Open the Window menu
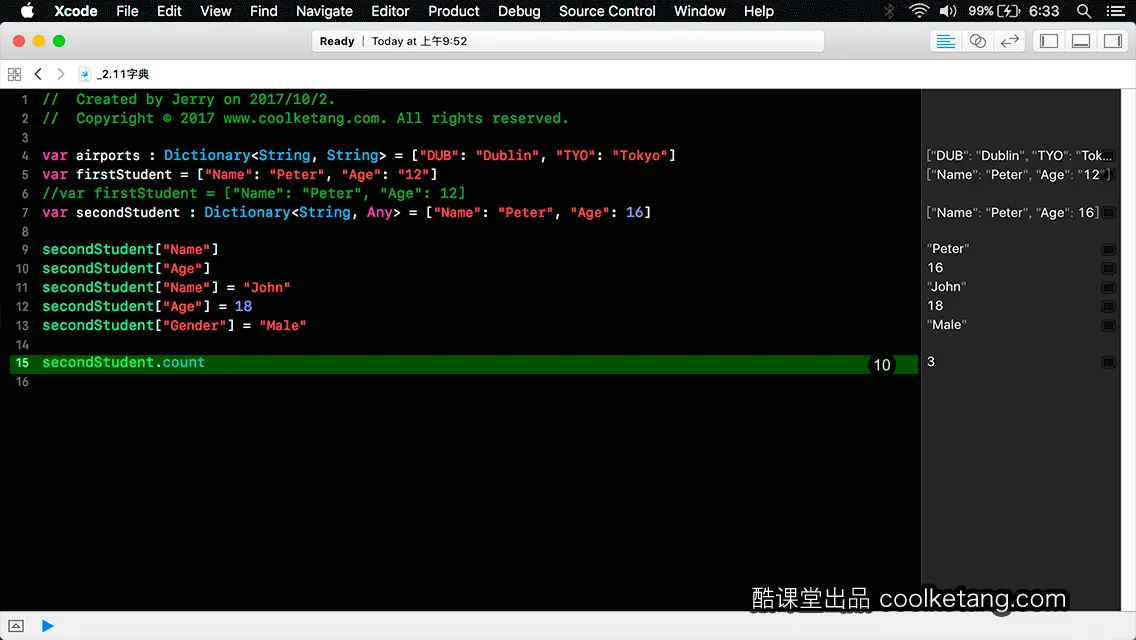Screen dimensions: 1136x640 tap(699, 11)
